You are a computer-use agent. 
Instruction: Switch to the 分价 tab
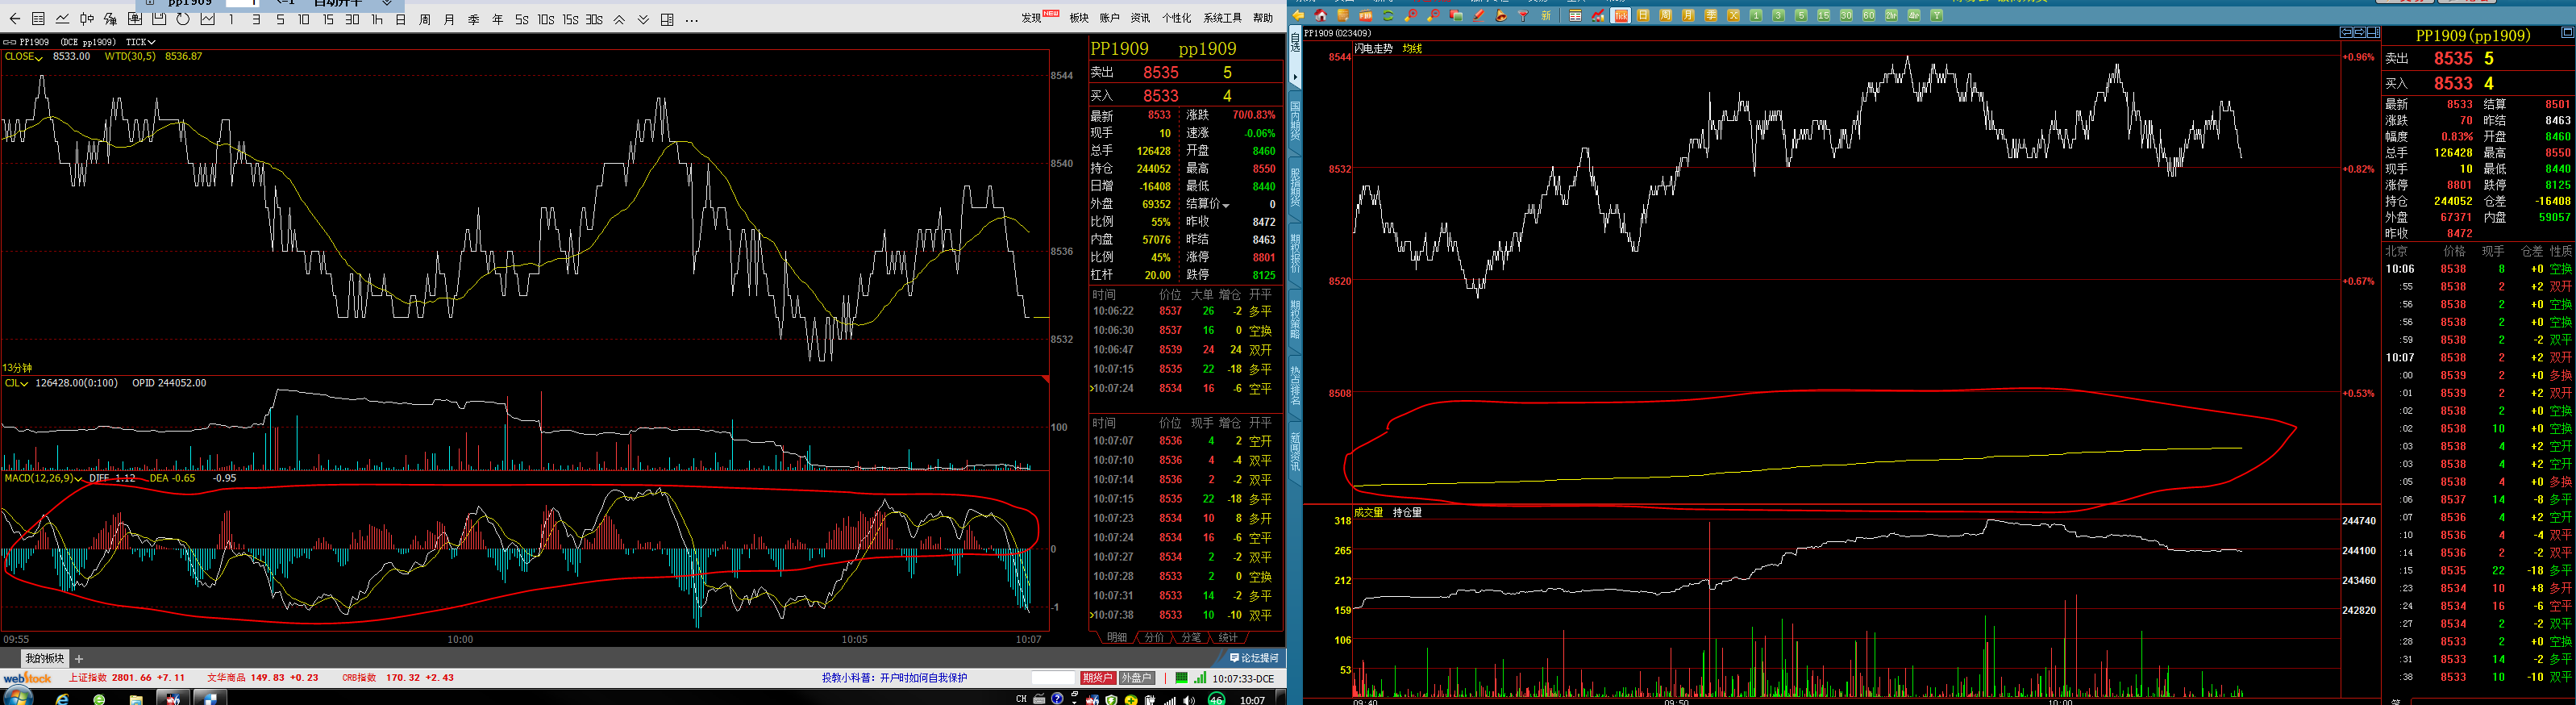[1154, 638]
